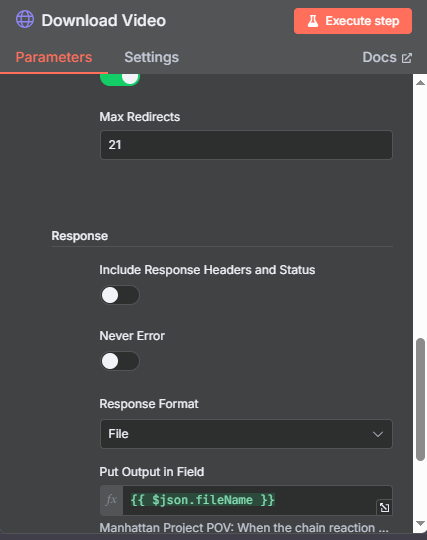
Task: Toggle the green enabled switch above Max Redirects
Action: tap(120, 79)
